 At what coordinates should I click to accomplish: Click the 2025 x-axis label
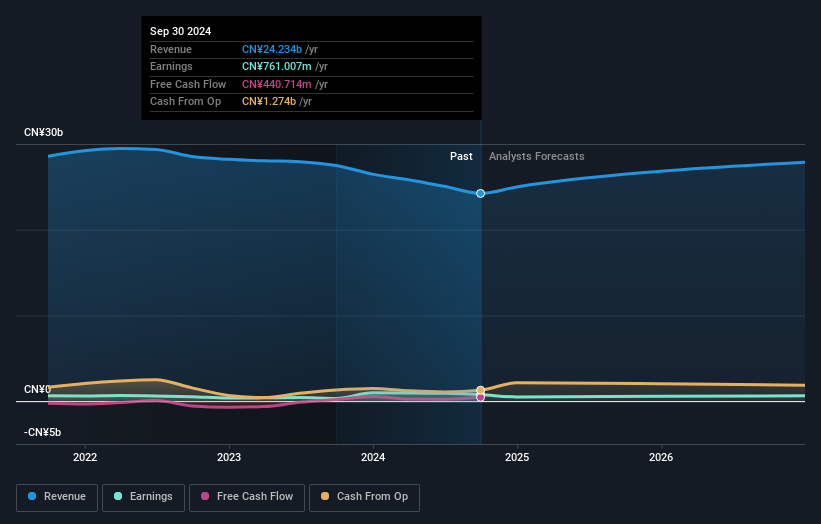tap(517, 458)
